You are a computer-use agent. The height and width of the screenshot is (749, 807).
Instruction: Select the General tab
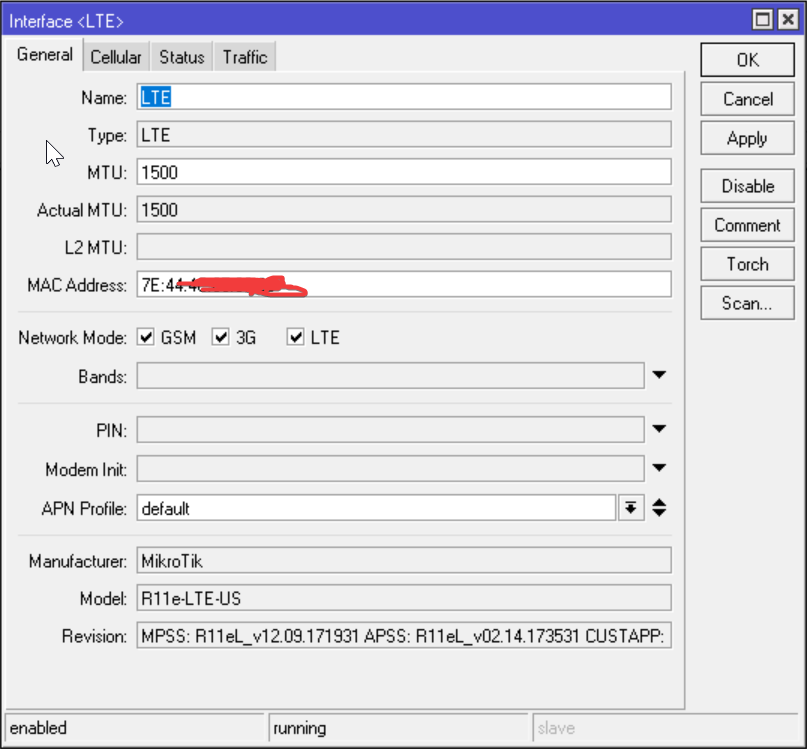click(45, 55)
